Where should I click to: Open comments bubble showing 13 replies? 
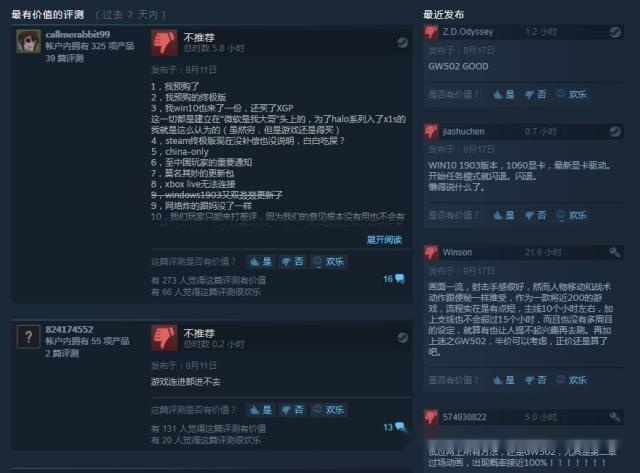point(394,427)
